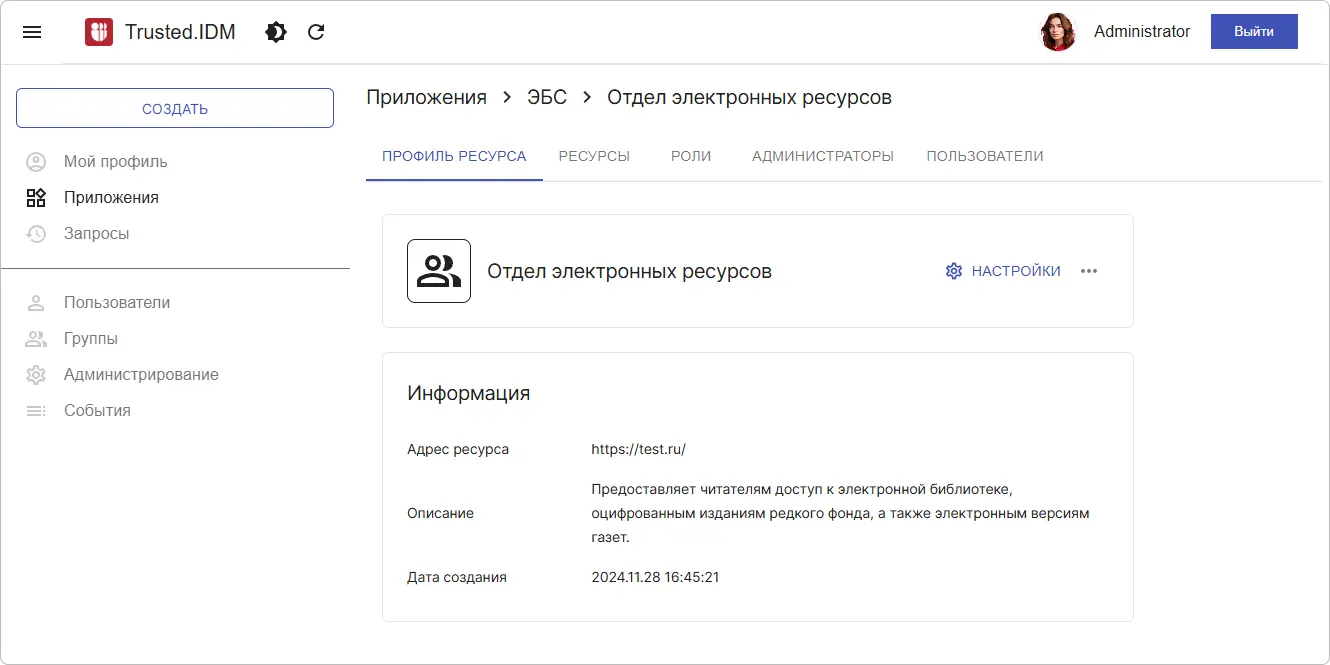
Task: Click the СОЗДАТЬ button
Action: tap(174, 107)
